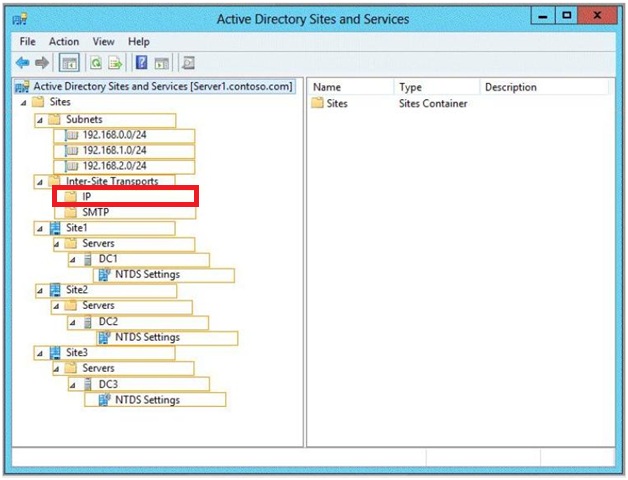Viewport: 628px width, 480px height.
Task: Open the Help toolbar icon
Action: pyautogui.click(x=142, y=63)
